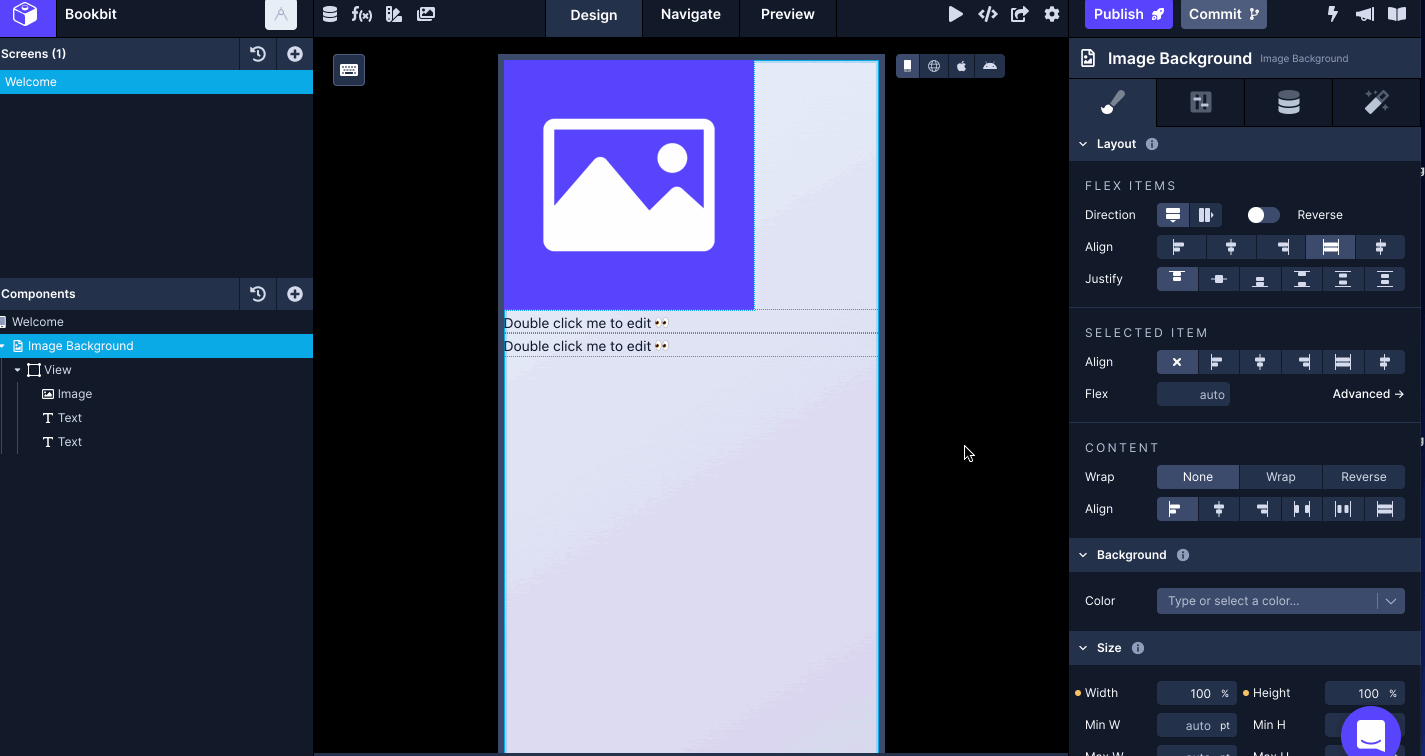The width and height of the screenshot is (1425, 756).
Task: Open the Advanced flex settings link
Action: pyautogui.click(x=1368, y=394)
